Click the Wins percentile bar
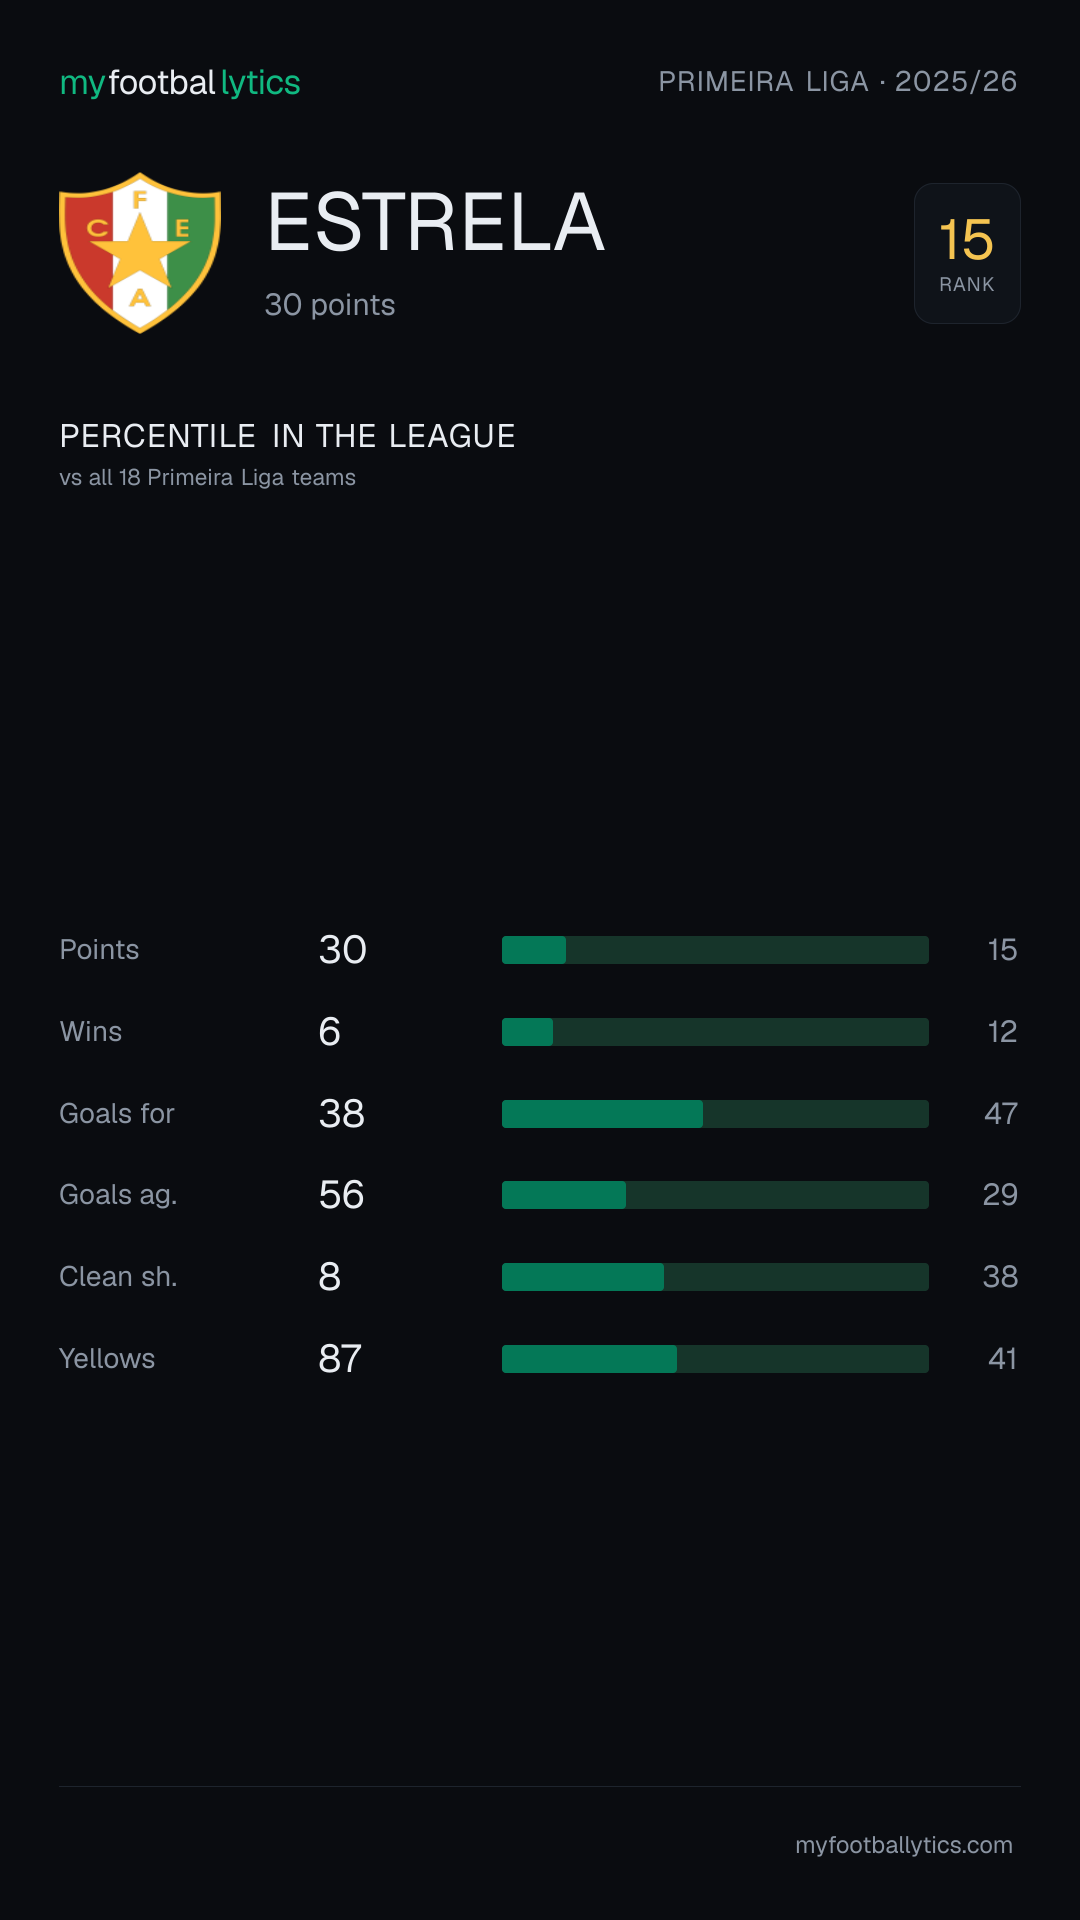The width and height of the screenshot is (1080, 1920). click(715, 1032)
